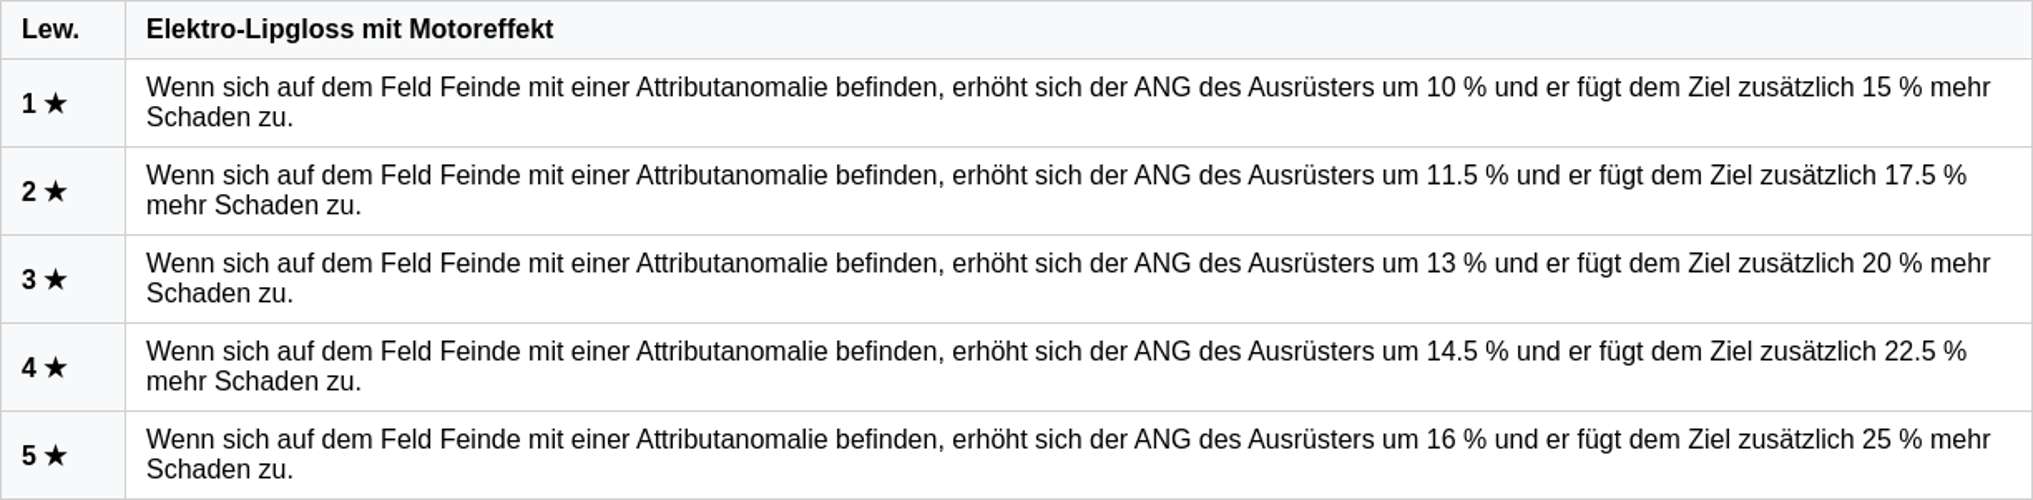Viewport: 2033px width, 500px height.
Task: Click the star icon in the 5-star row
Action: 56,455
